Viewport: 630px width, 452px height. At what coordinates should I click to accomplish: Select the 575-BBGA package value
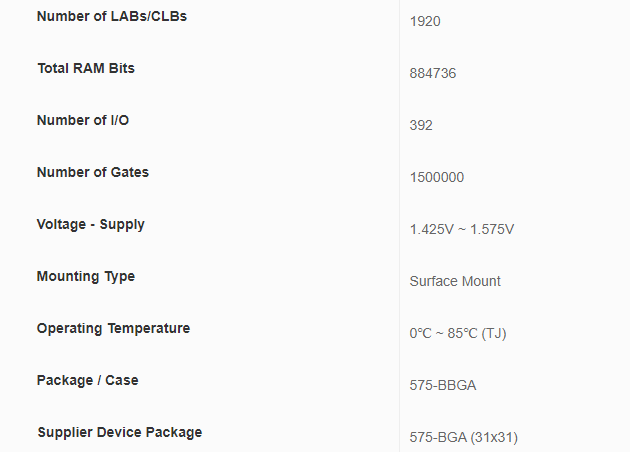[x=441, y=385]
